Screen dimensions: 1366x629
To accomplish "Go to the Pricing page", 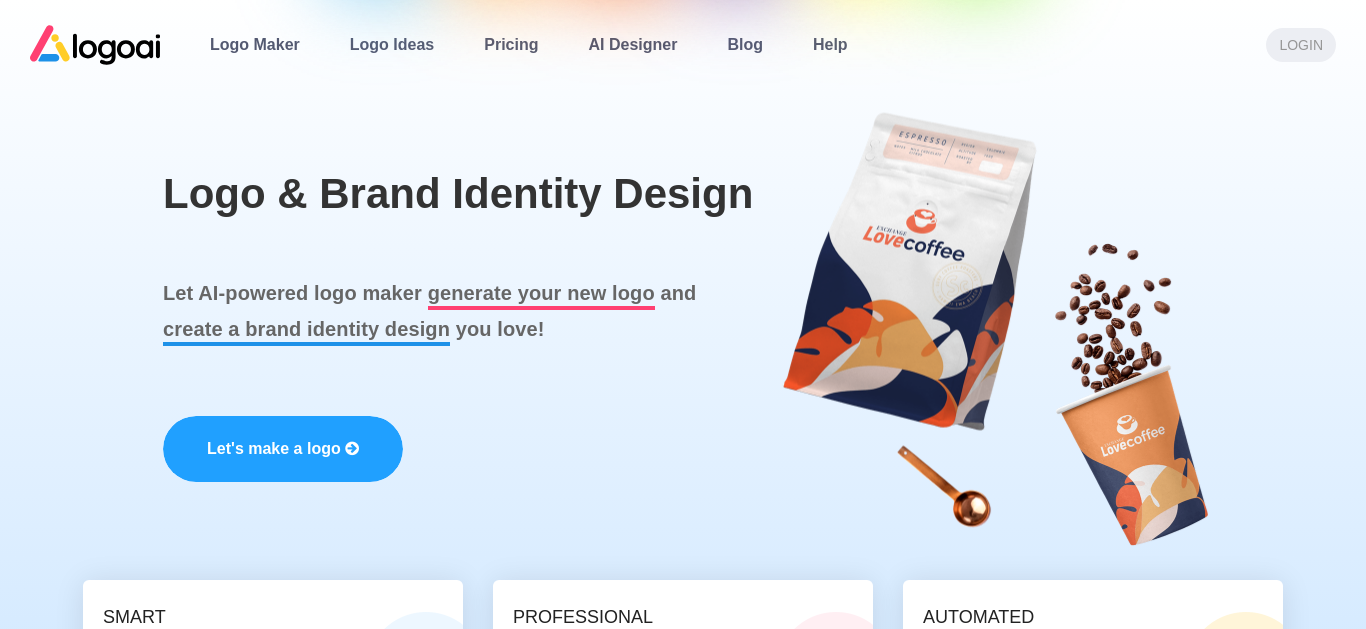I will pyautogui.click(x=511, y=45).
